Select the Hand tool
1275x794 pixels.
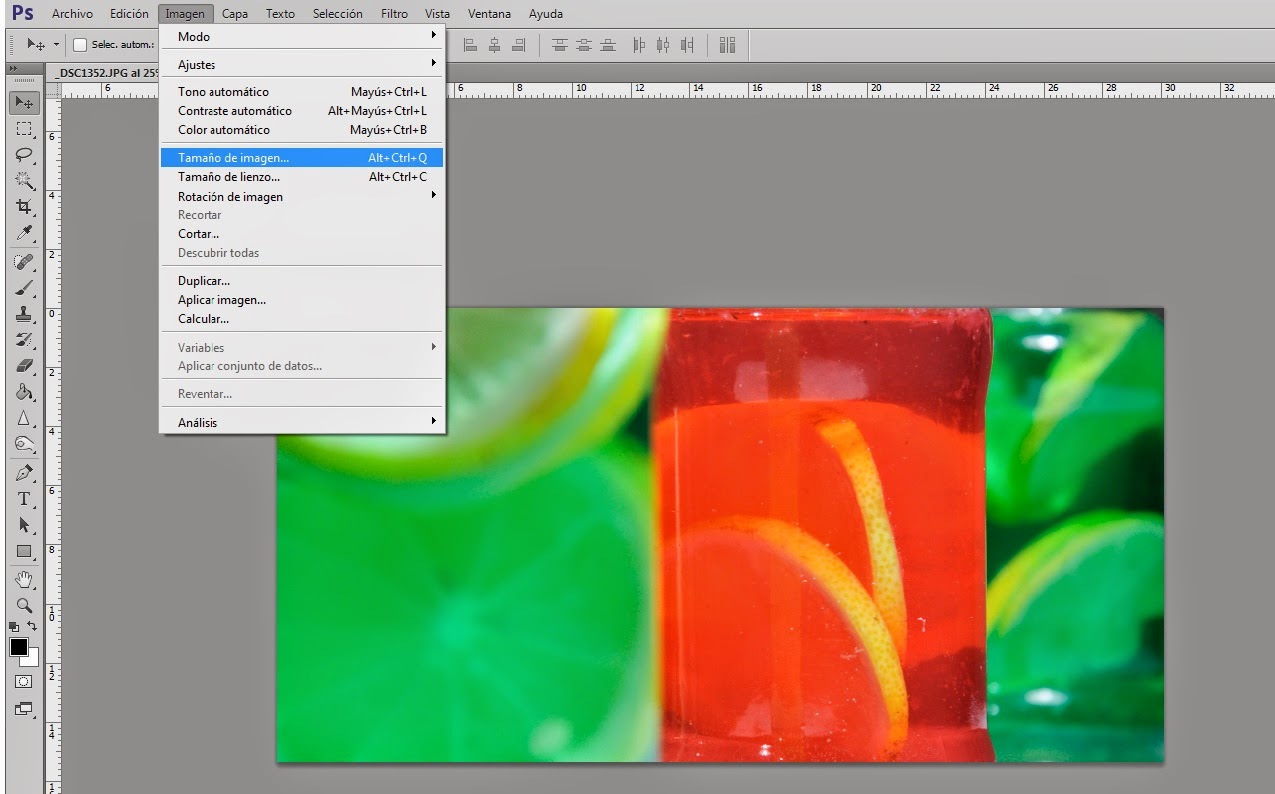click(x=24, y=579)
